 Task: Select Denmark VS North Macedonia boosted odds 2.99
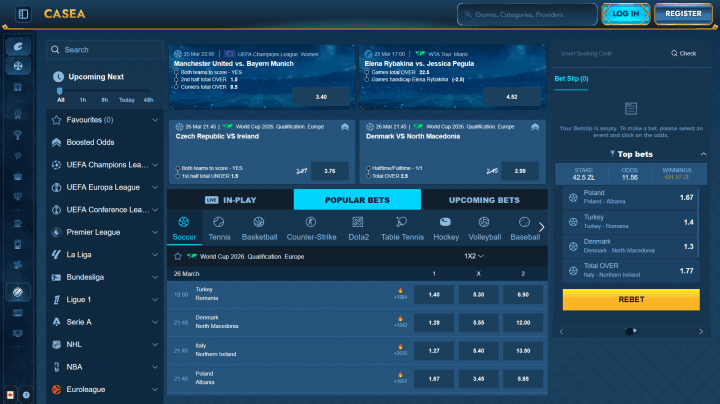[x=520, y=171]
